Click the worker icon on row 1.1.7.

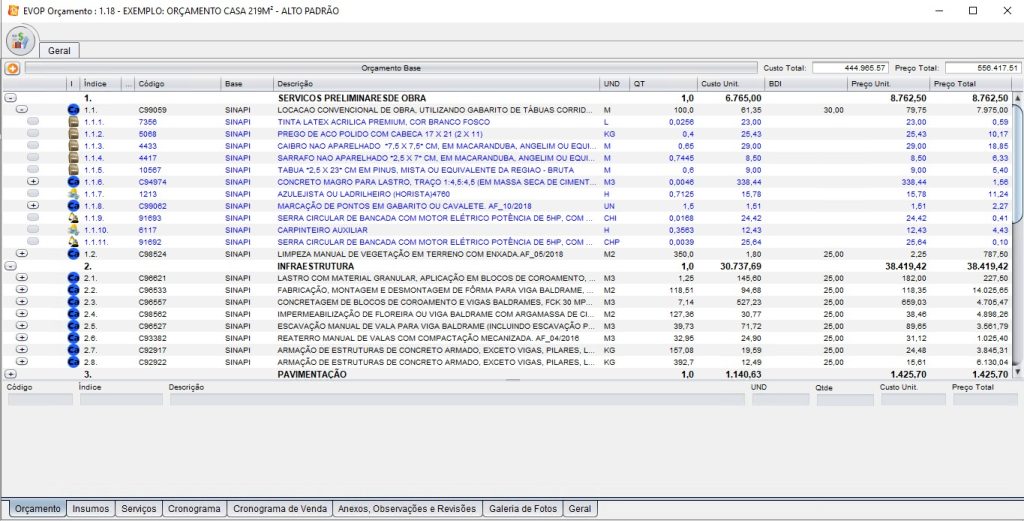pos(72,193)
